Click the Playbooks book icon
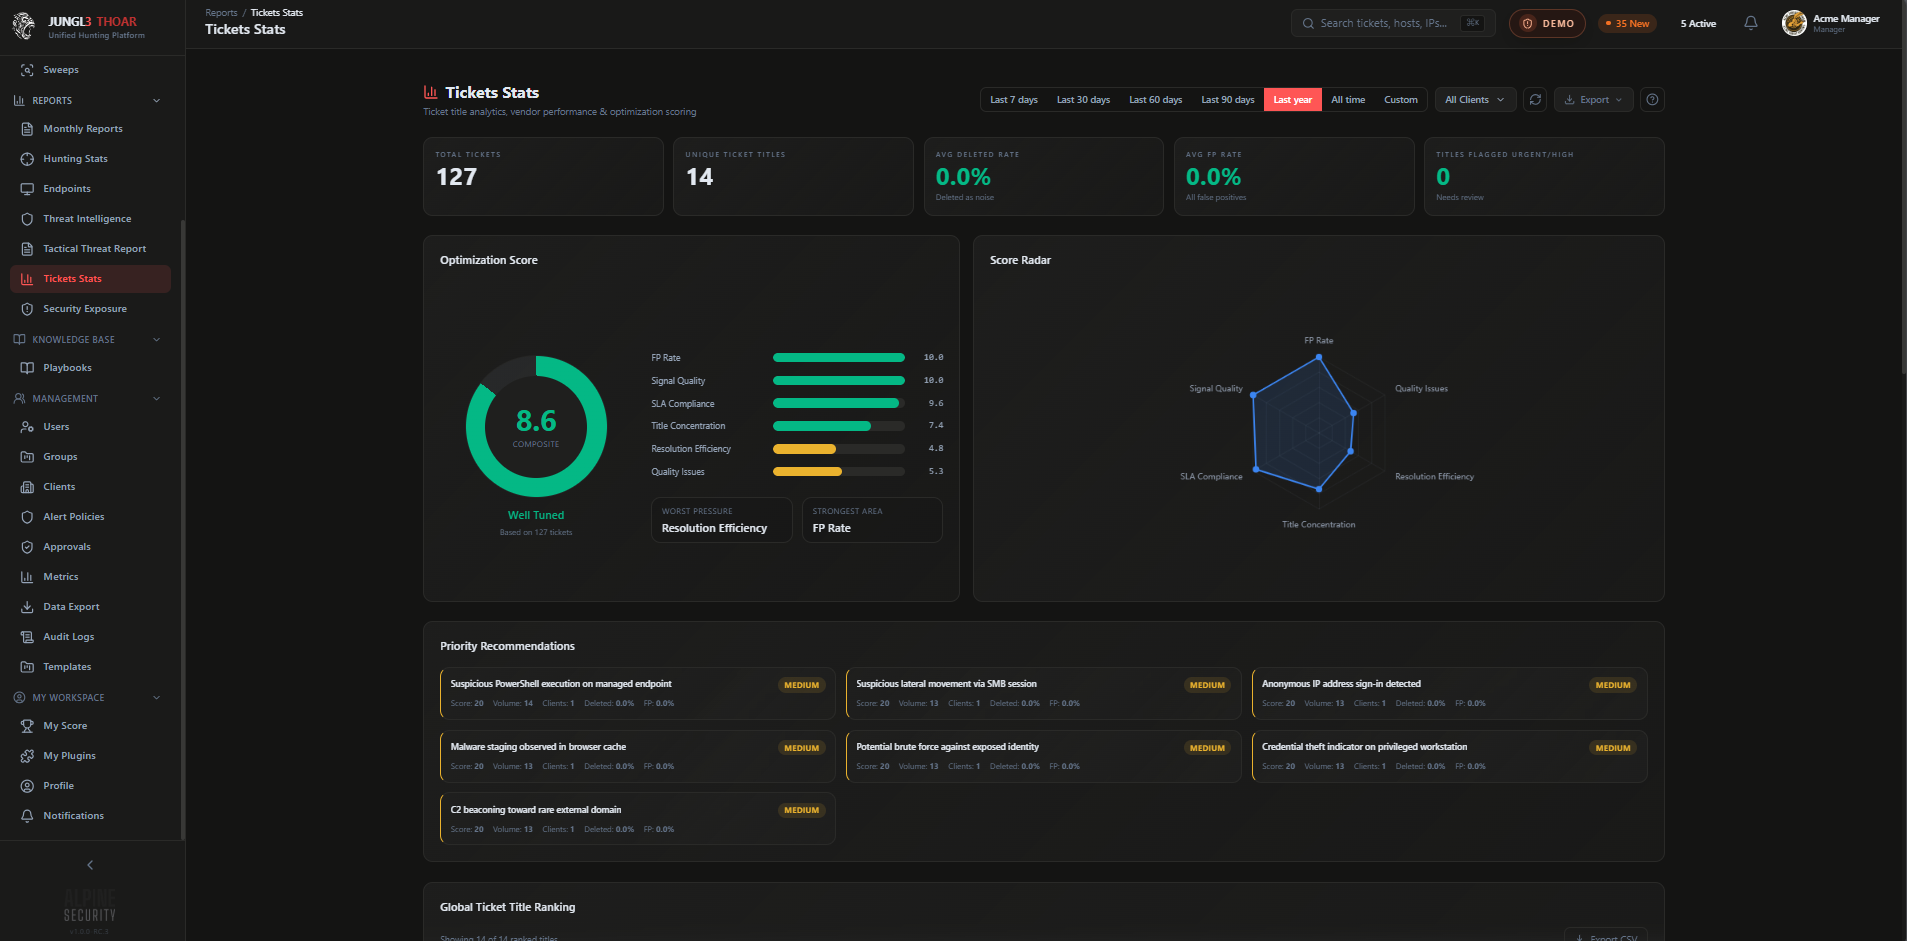 (x=27, y=368)
